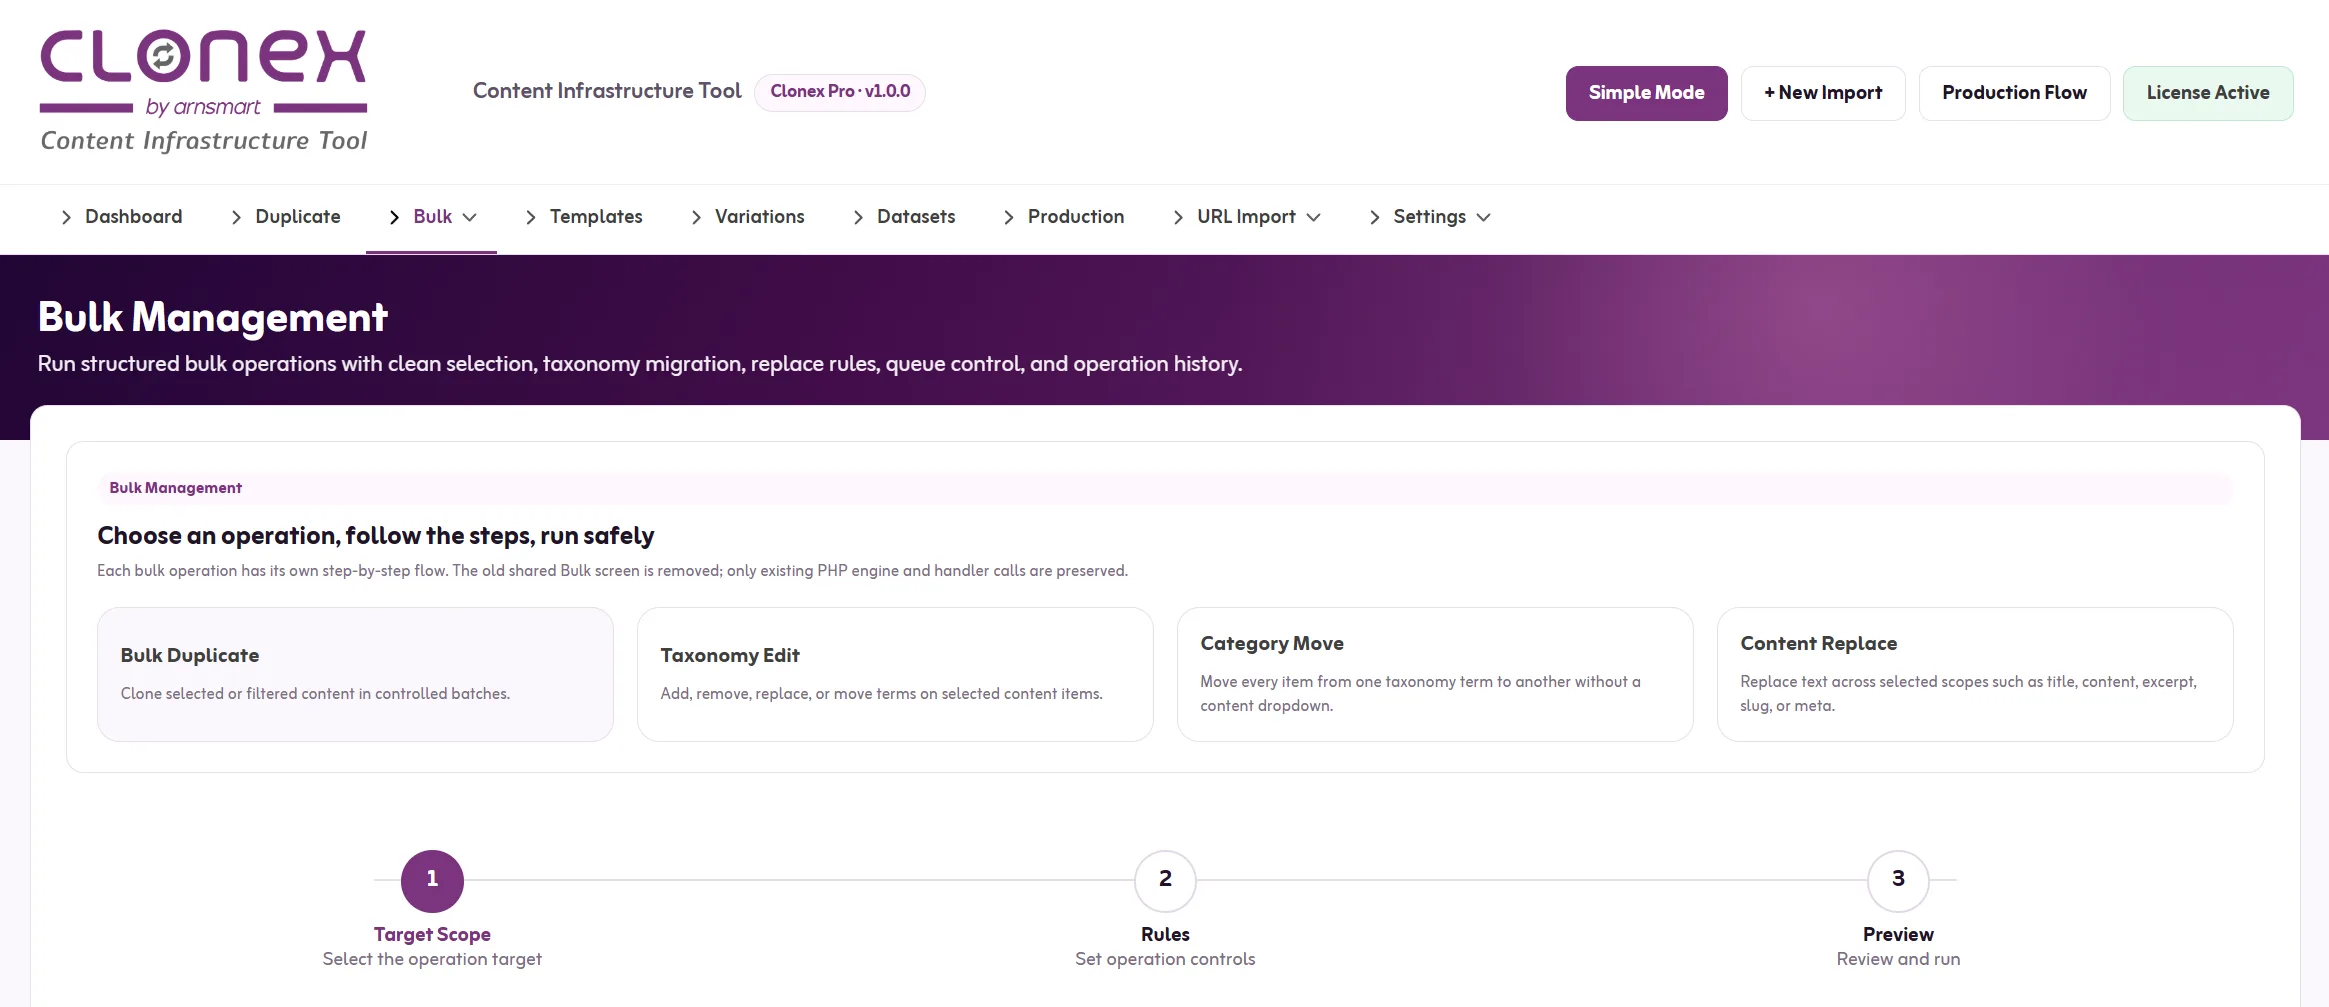2329x1007 pixels.
Task: Click the License Active badge
Action: (2208, 93)
